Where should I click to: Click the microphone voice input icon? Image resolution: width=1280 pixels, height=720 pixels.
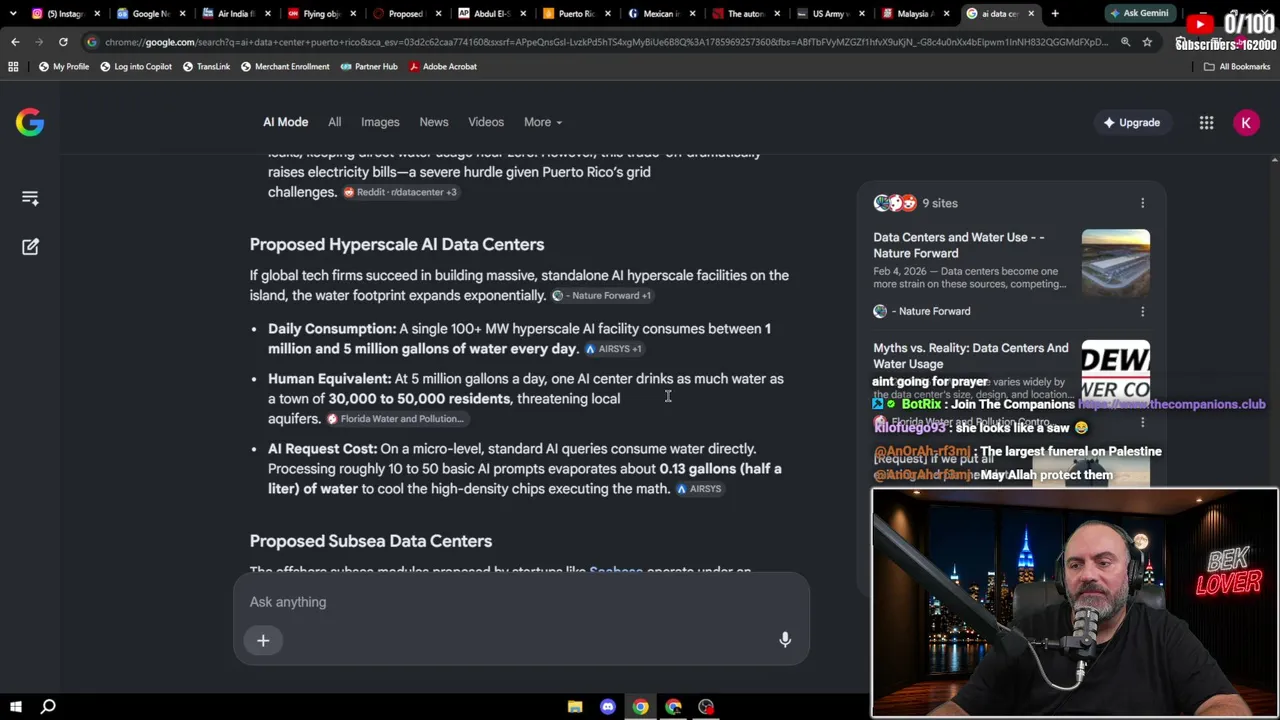[x=785, y=639]
